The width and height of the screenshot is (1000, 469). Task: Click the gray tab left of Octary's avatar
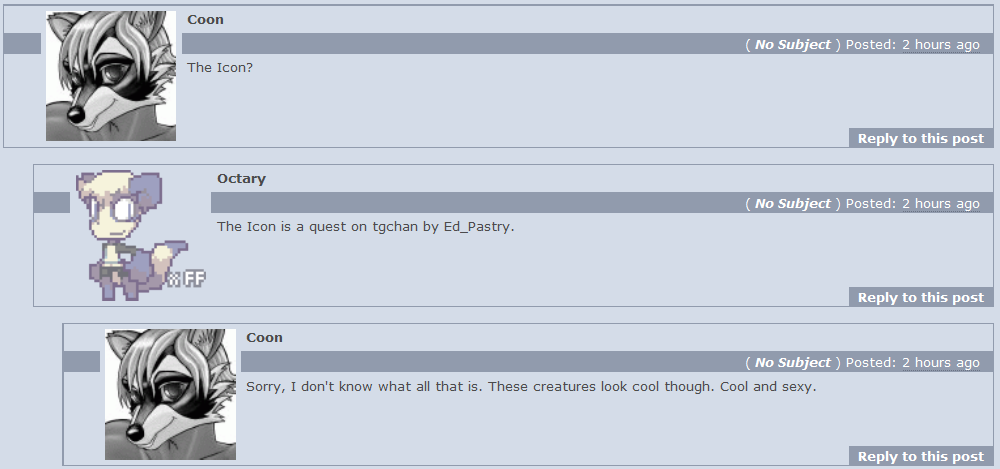coord(51,203)
